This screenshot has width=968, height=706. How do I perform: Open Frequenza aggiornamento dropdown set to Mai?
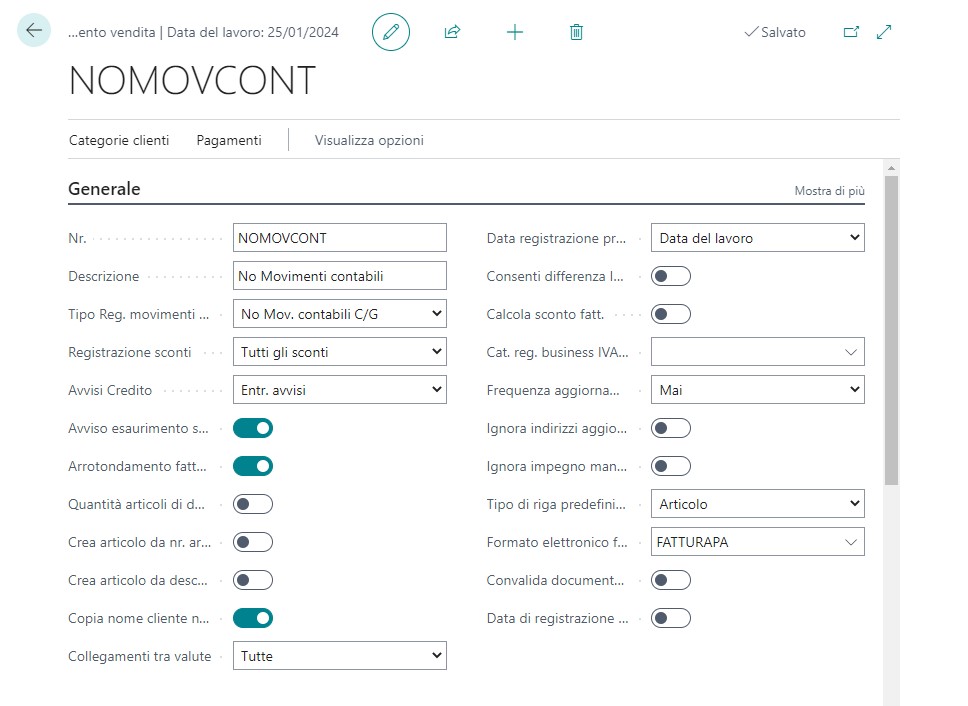757,390
